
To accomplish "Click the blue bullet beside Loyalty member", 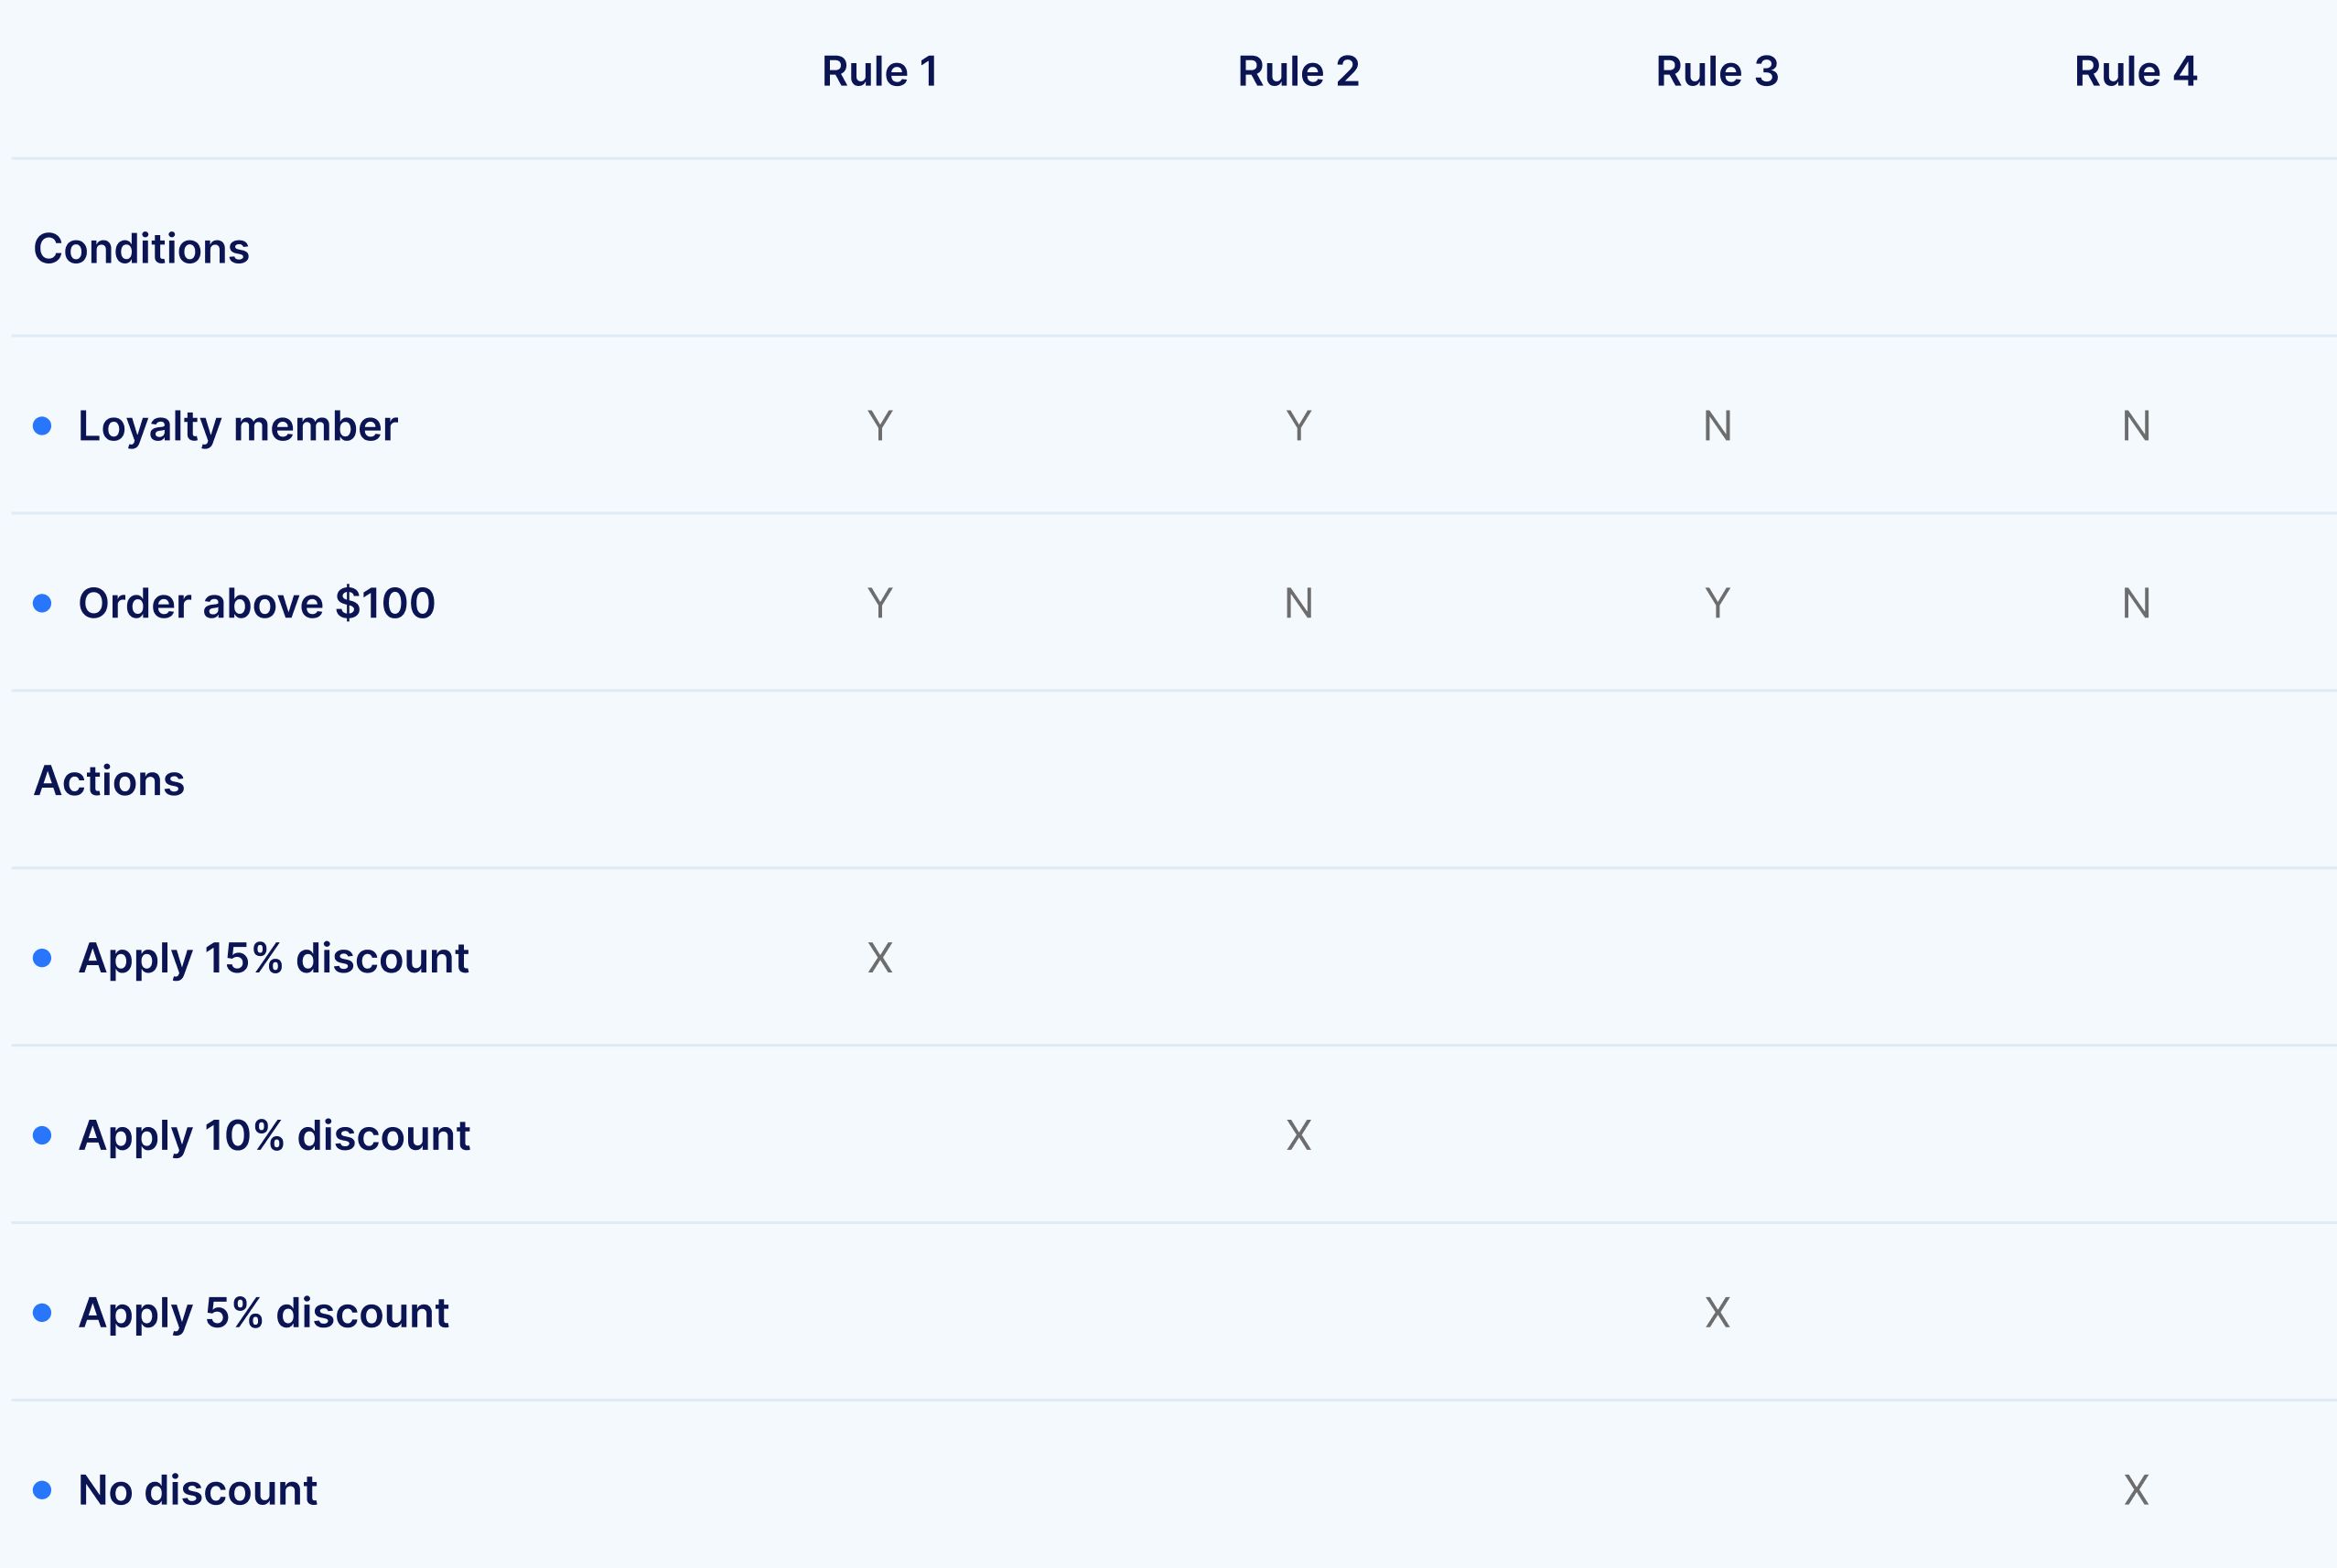I will [x=42, y=426].
